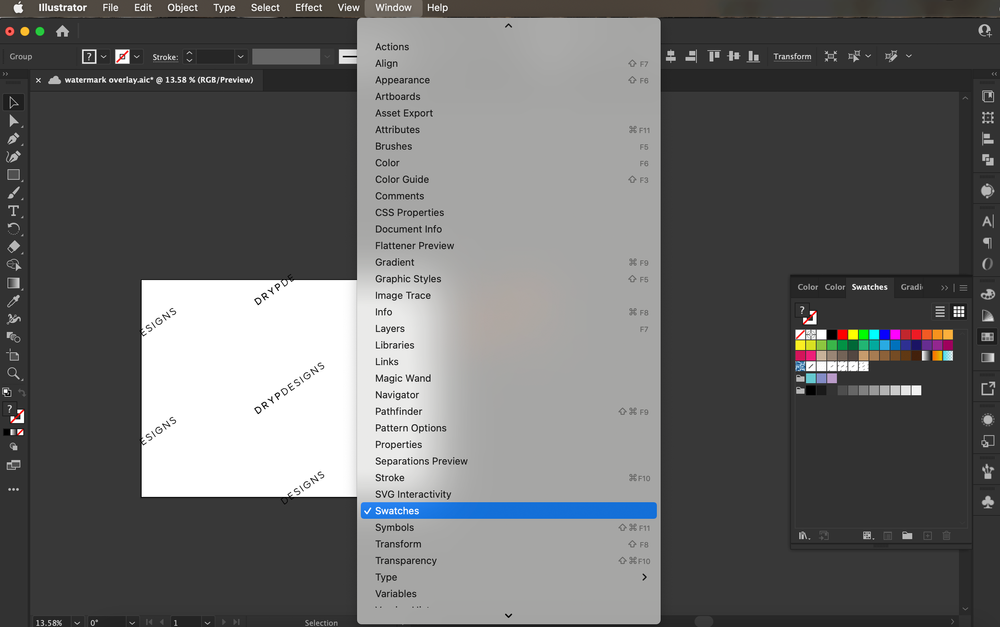1000x627 pixels.
Task: Open the Effect menu
Action: (308, 8)
